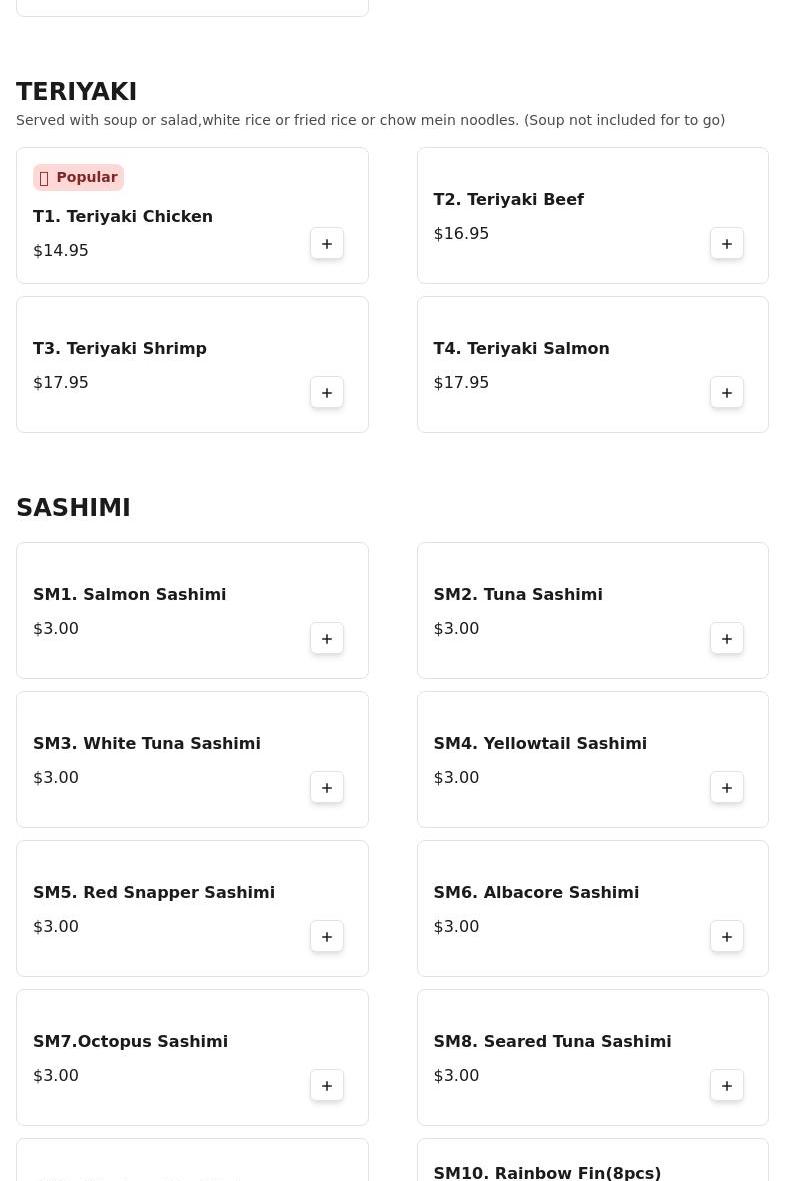Image resolution: width=785 pixels, height=1181 pixels.
Task: Add SM3. White Tuna Sashimi with plus icon
Action: 327,787
